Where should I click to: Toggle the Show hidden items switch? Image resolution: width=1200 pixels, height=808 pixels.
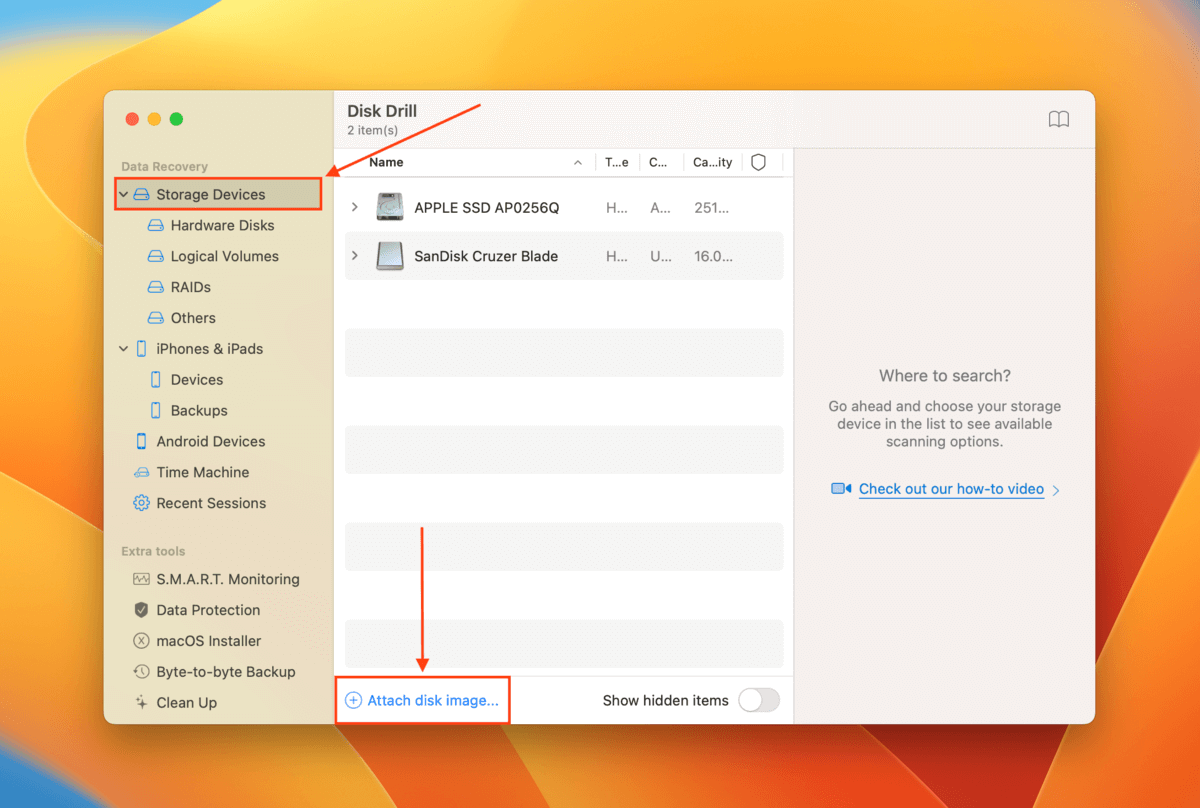coord(759,701)
